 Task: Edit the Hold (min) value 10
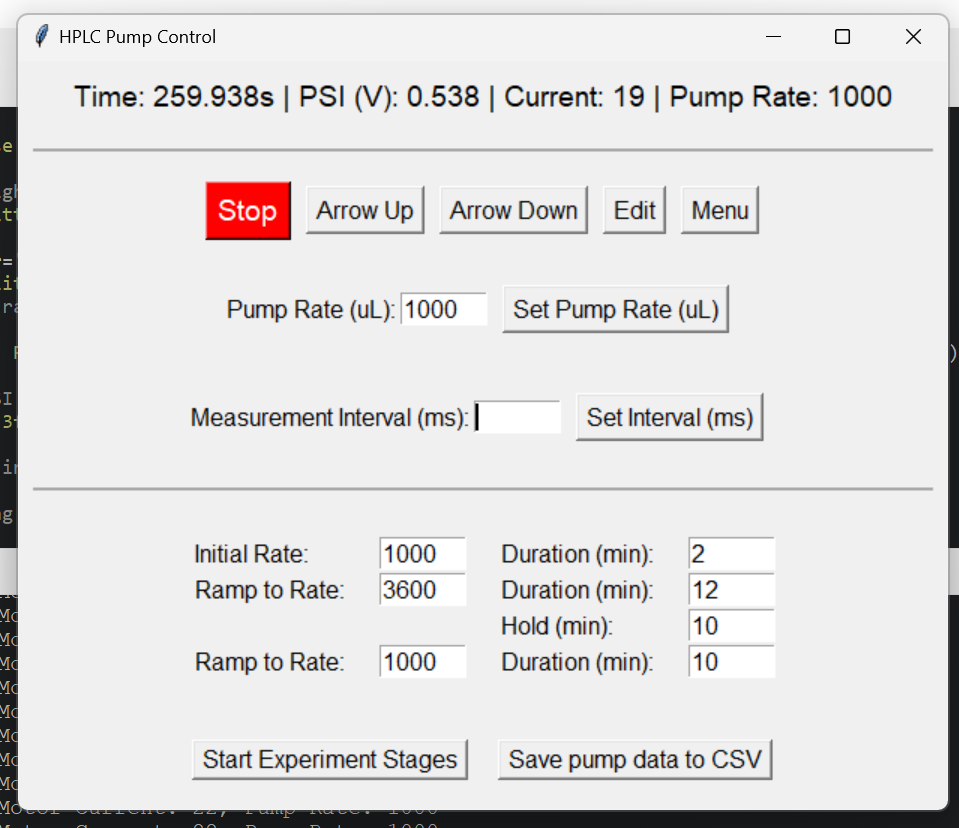[x=730, y=626]
